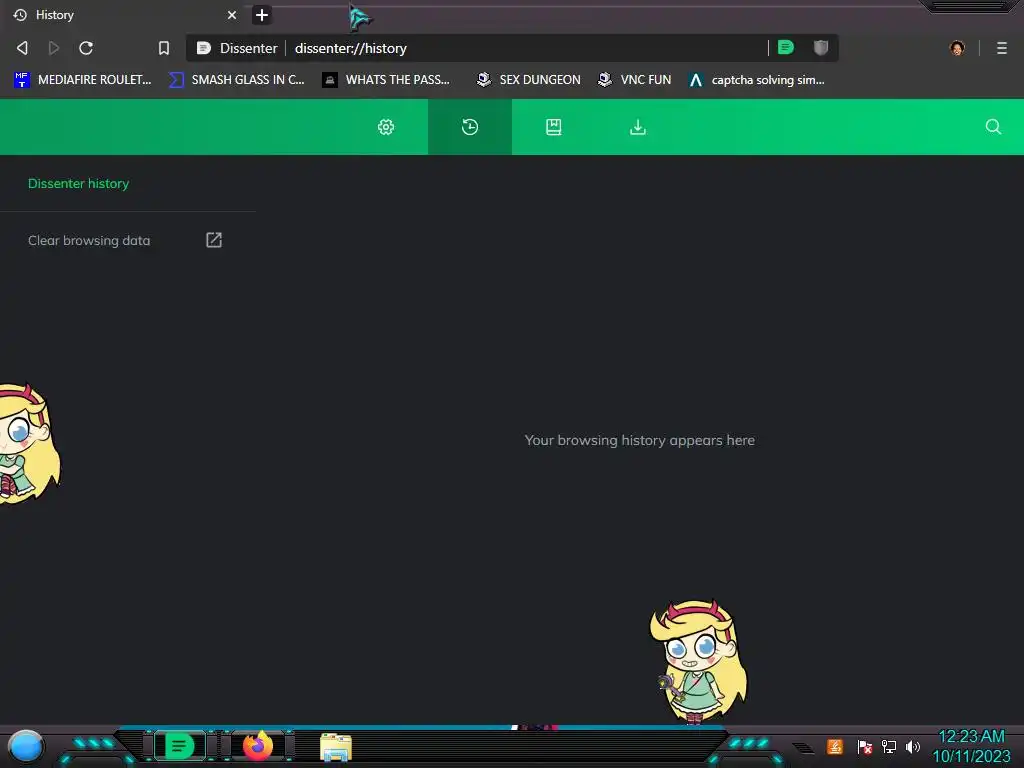Select Dissenter history in the sidebar
The width and height of the screenshot is (1024, 768).
[x=78, y=184]
